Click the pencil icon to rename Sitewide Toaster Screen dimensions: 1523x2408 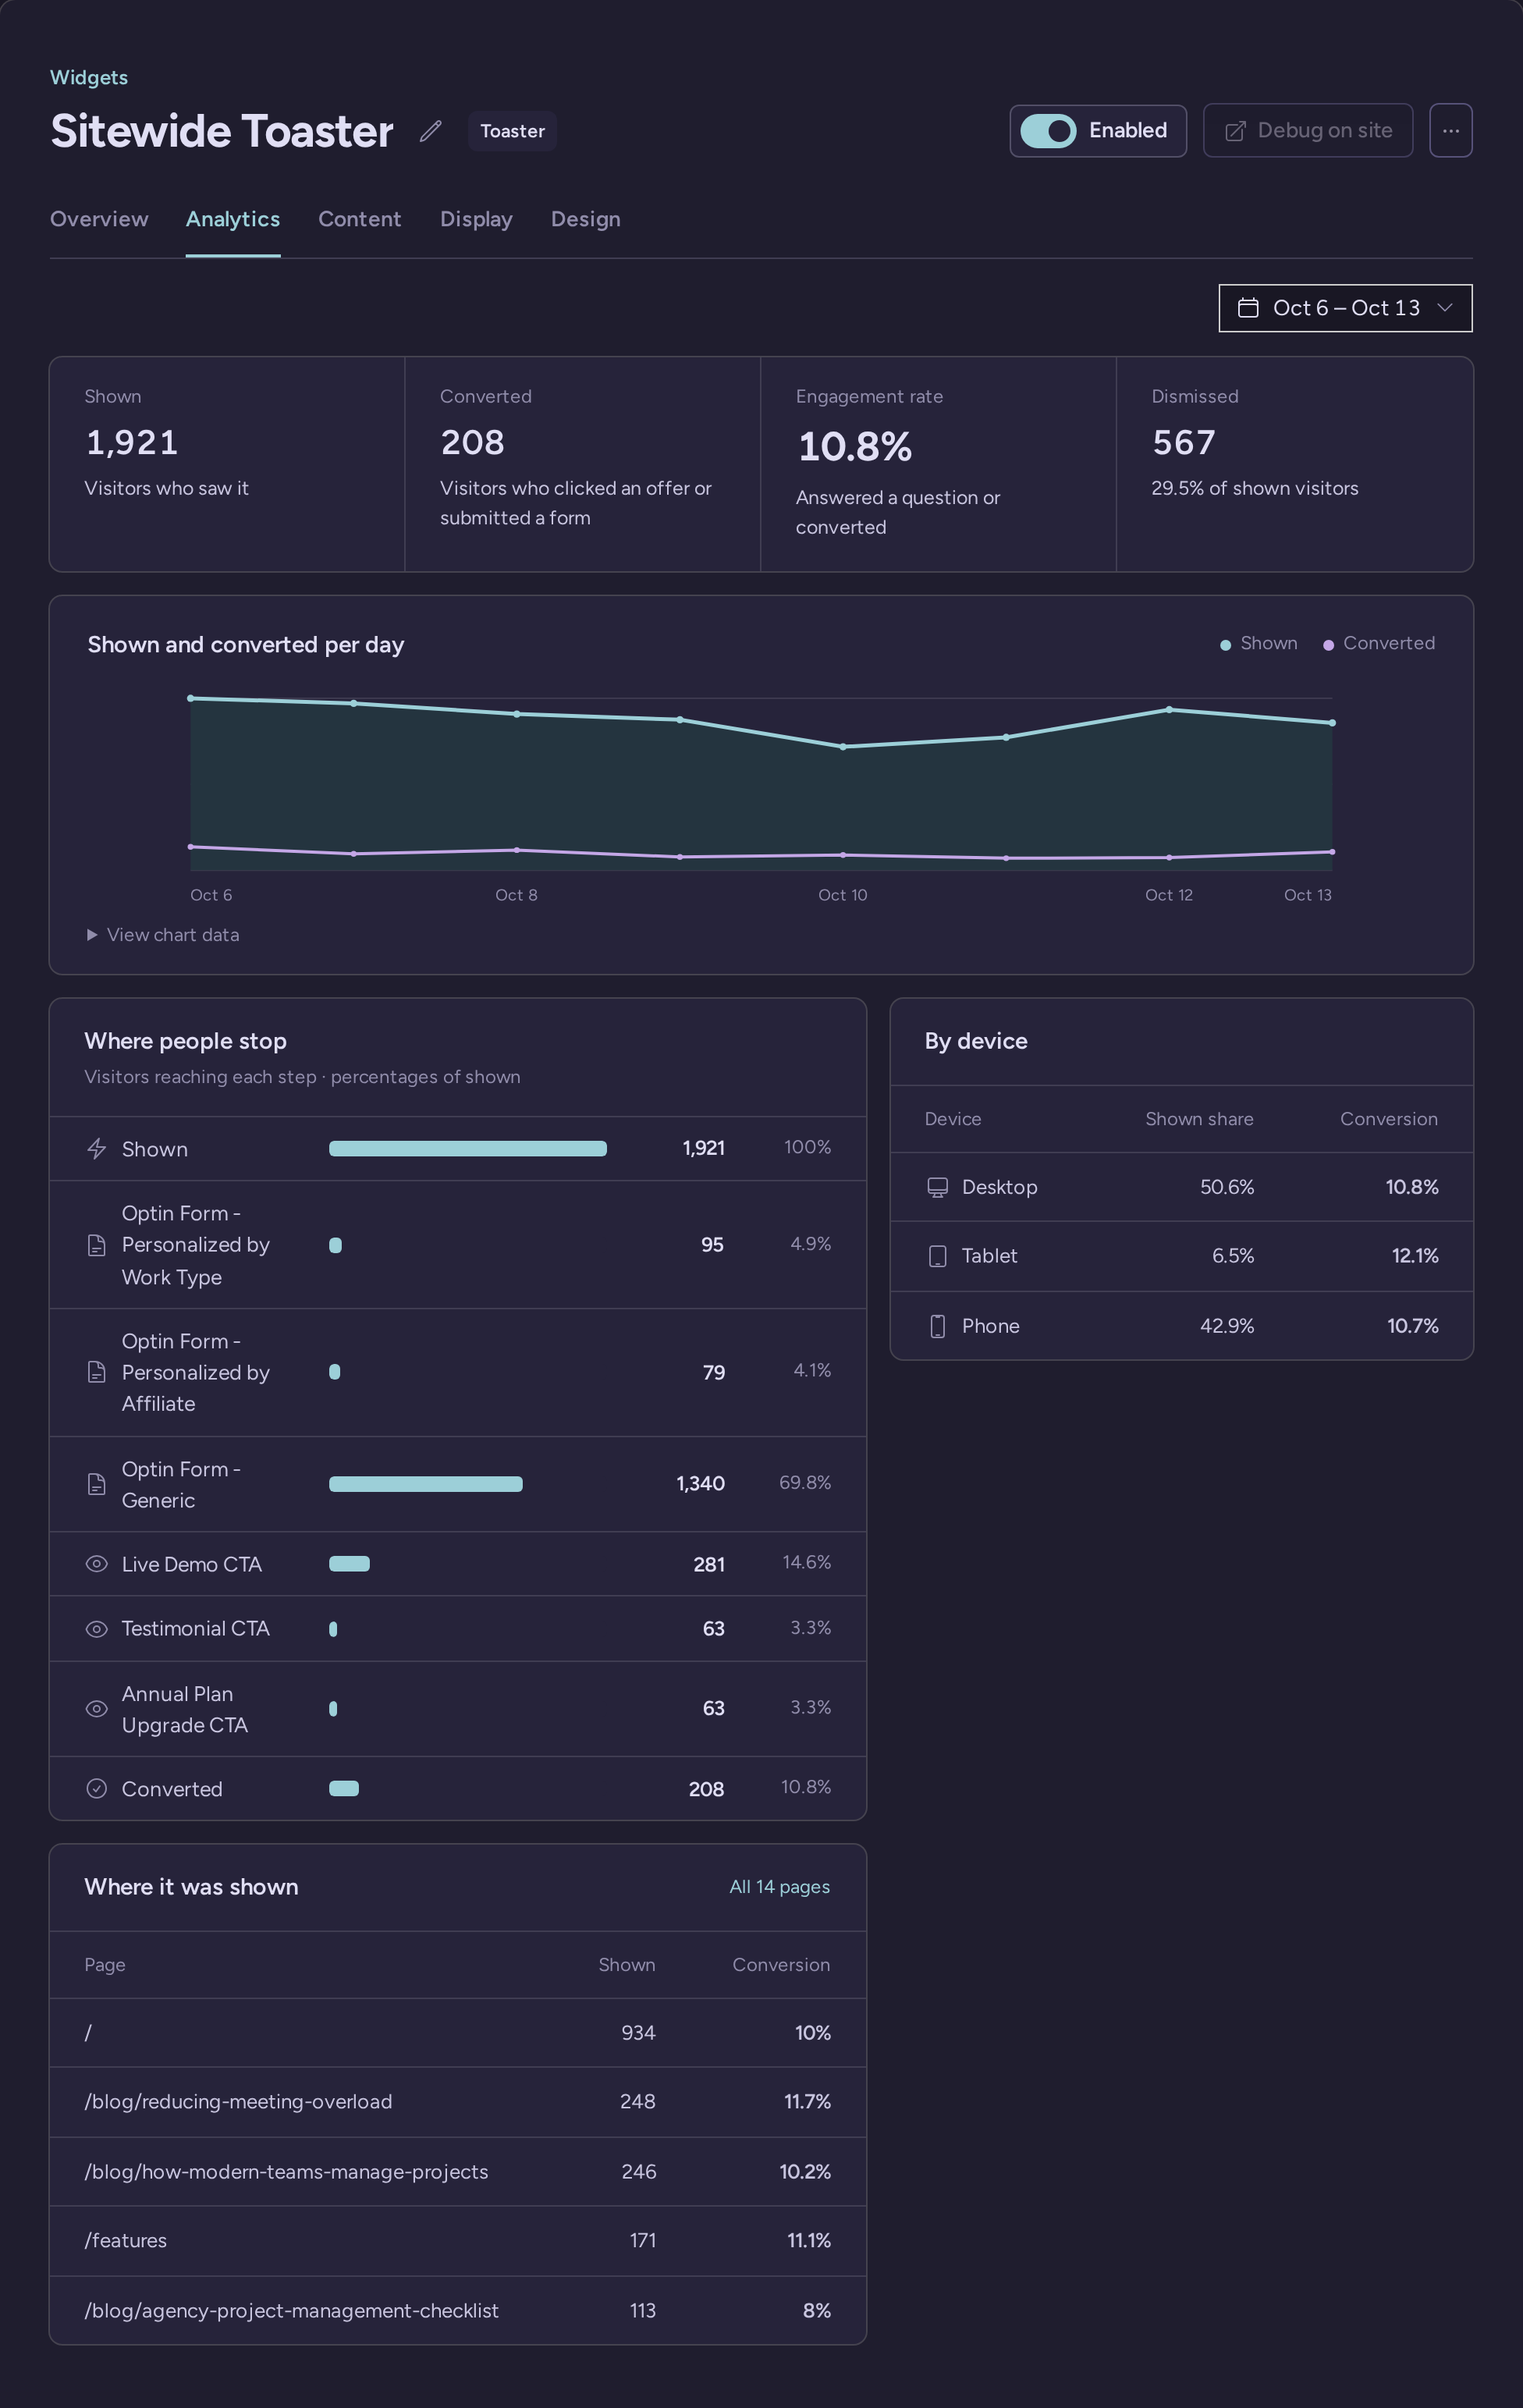(x=430, y=131)
